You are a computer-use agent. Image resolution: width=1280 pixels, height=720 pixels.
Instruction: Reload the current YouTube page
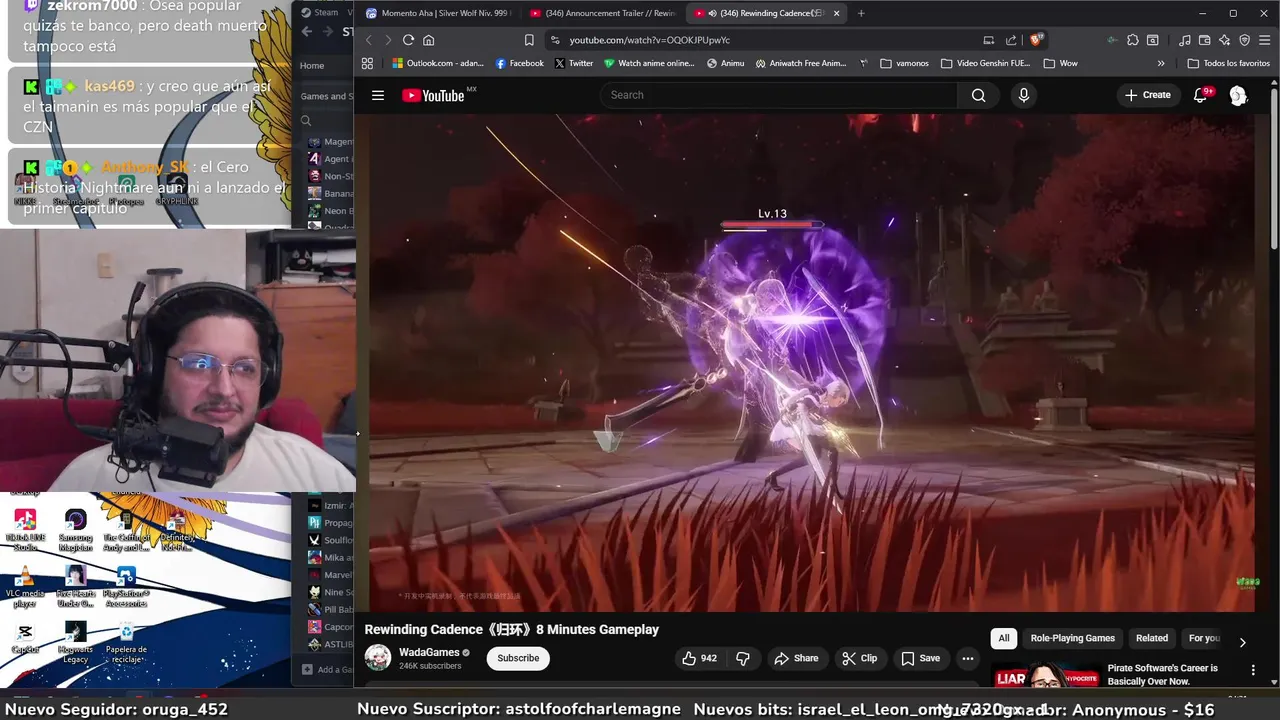[408, 40]
